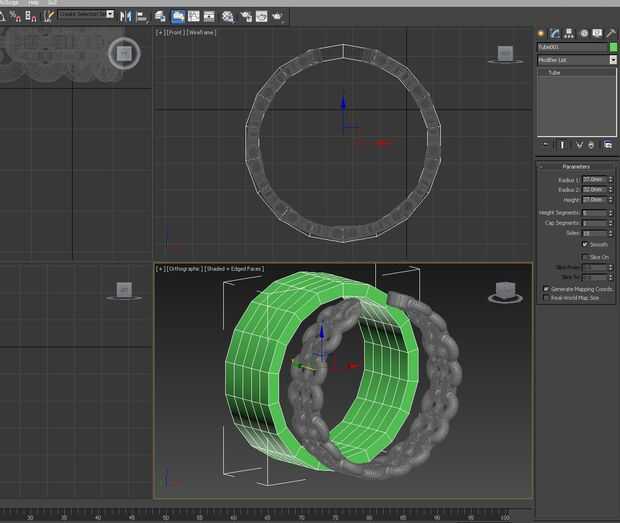Image resolution: width=620 pixels, height=523 pixels.
Task: Open the Motion command panel tab
Action: pyautogui.click(x=583, y=33)
